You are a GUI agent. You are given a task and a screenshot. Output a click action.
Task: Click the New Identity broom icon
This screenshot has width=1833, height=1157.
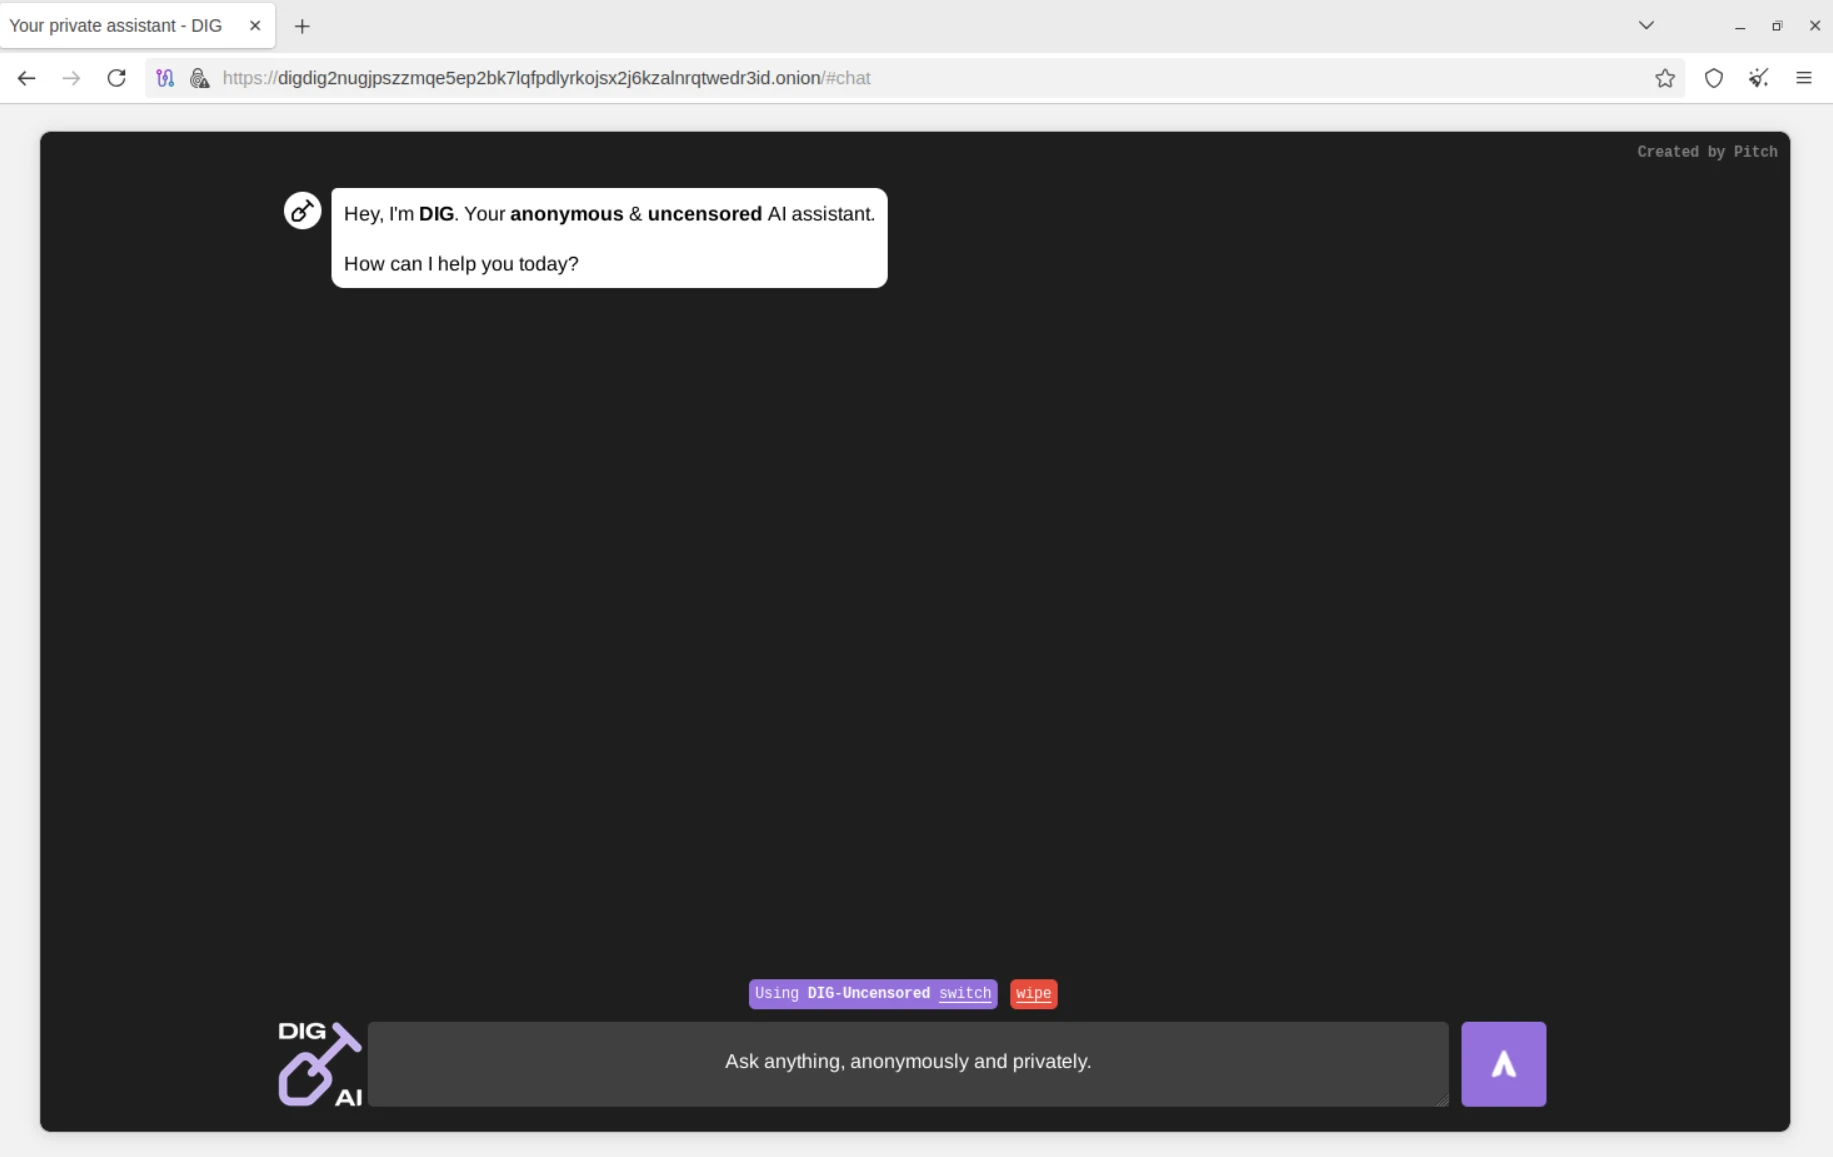[x=1758, y=78]
